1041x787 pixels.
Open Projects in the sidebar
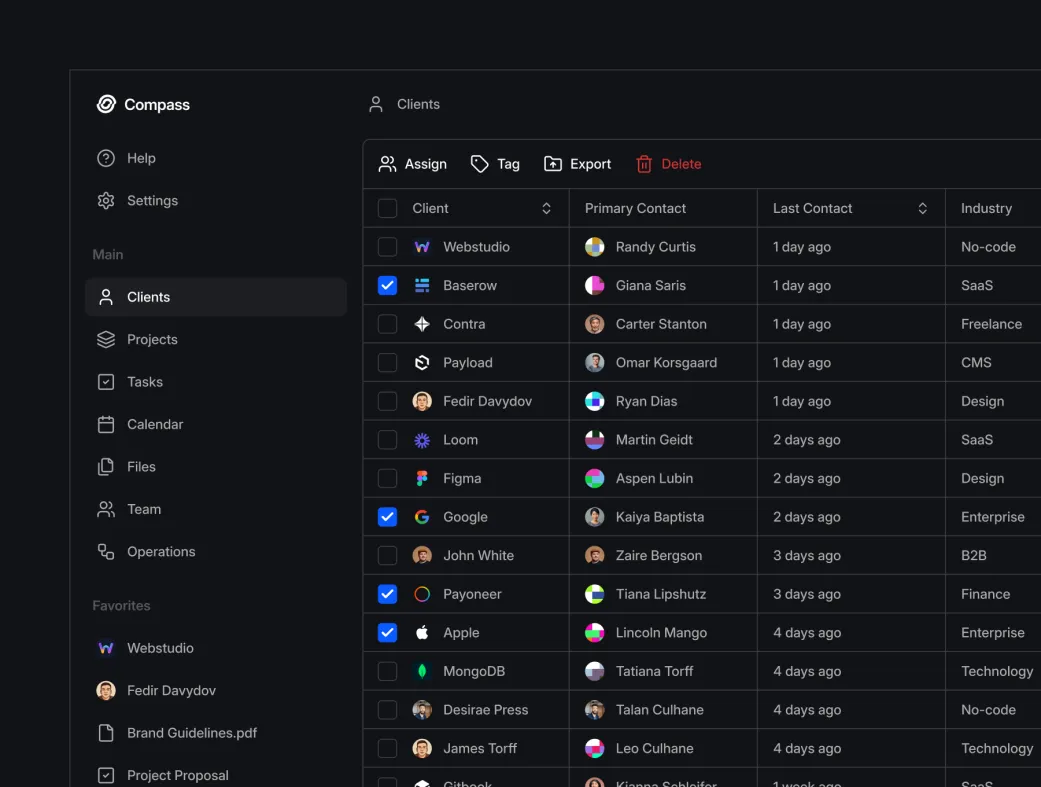[x=152, y=340]
